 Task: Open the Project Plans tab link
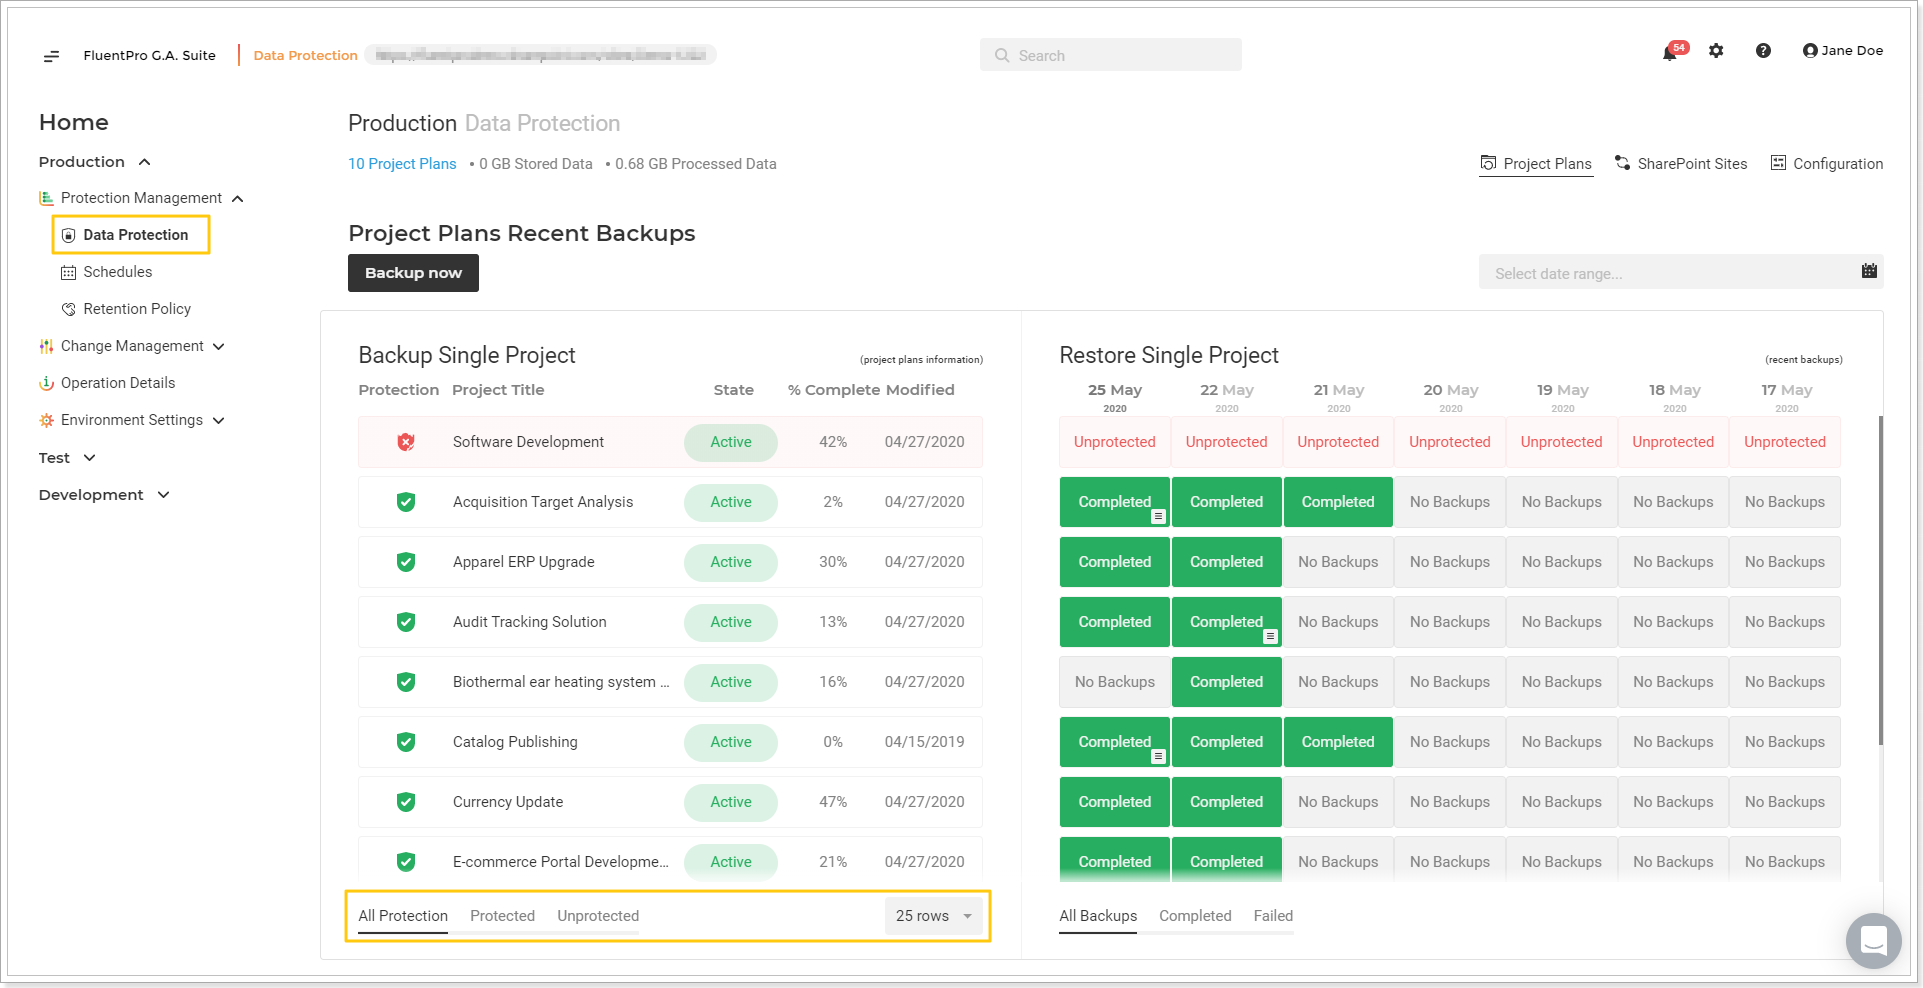1547,164
